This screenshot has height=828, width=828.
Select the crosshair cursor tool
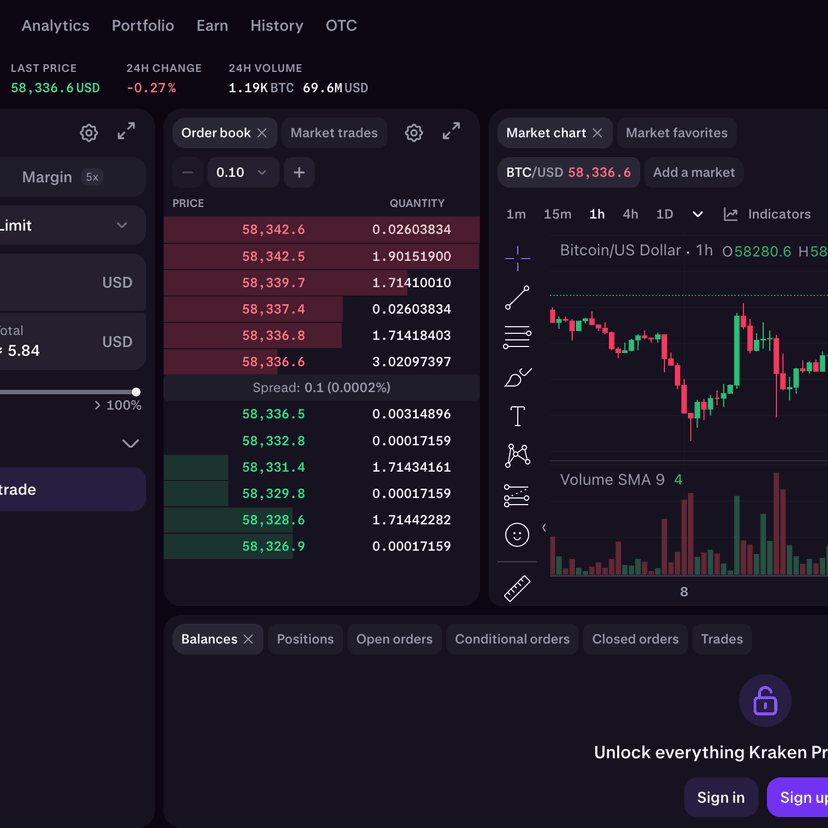[x=517, y=258]
